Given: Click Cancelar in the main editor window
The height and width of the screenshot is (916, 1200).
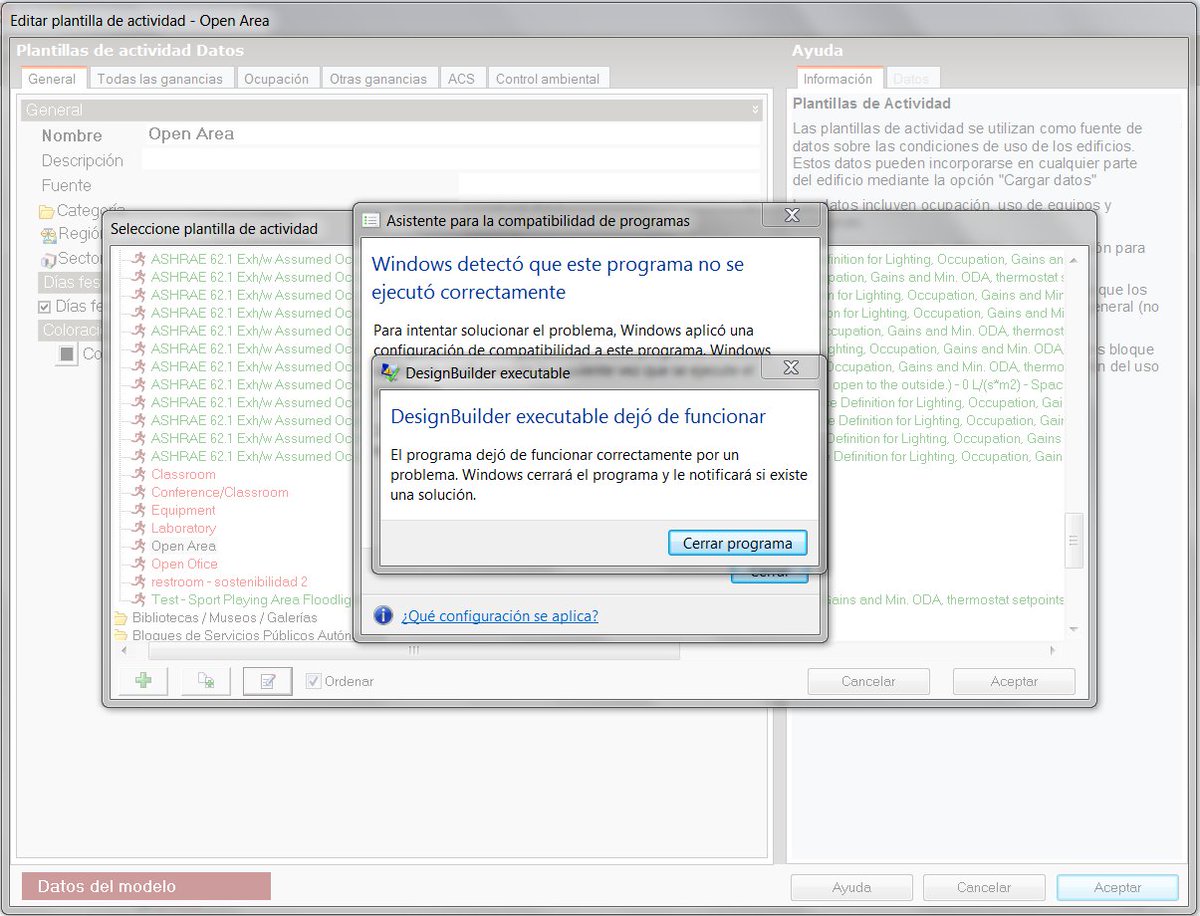Looking at the screenshot, I should (984, 887).
